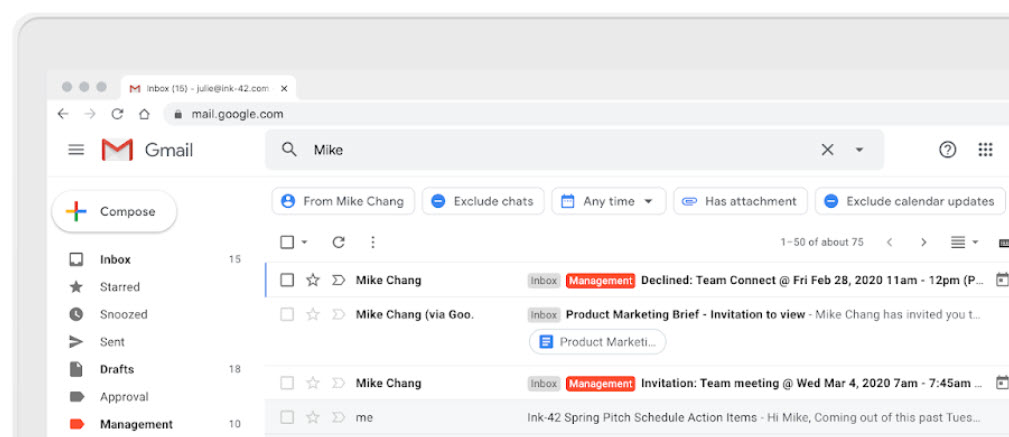Go to newer results page arrow

tap(889, 243)
